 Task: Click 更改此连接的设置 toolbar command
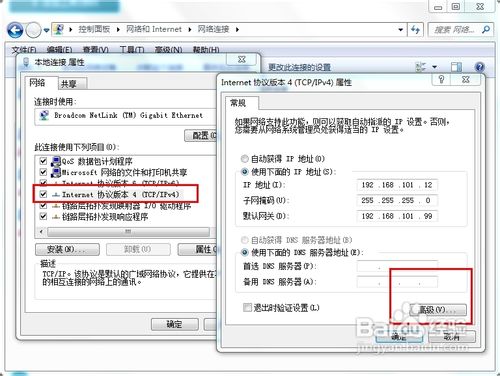click(299, 67)
